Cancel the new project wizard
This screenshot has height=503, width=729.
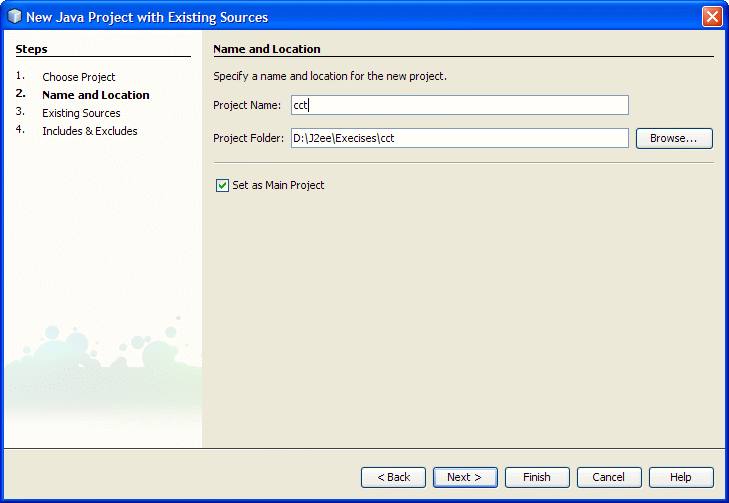coord(609,477)
